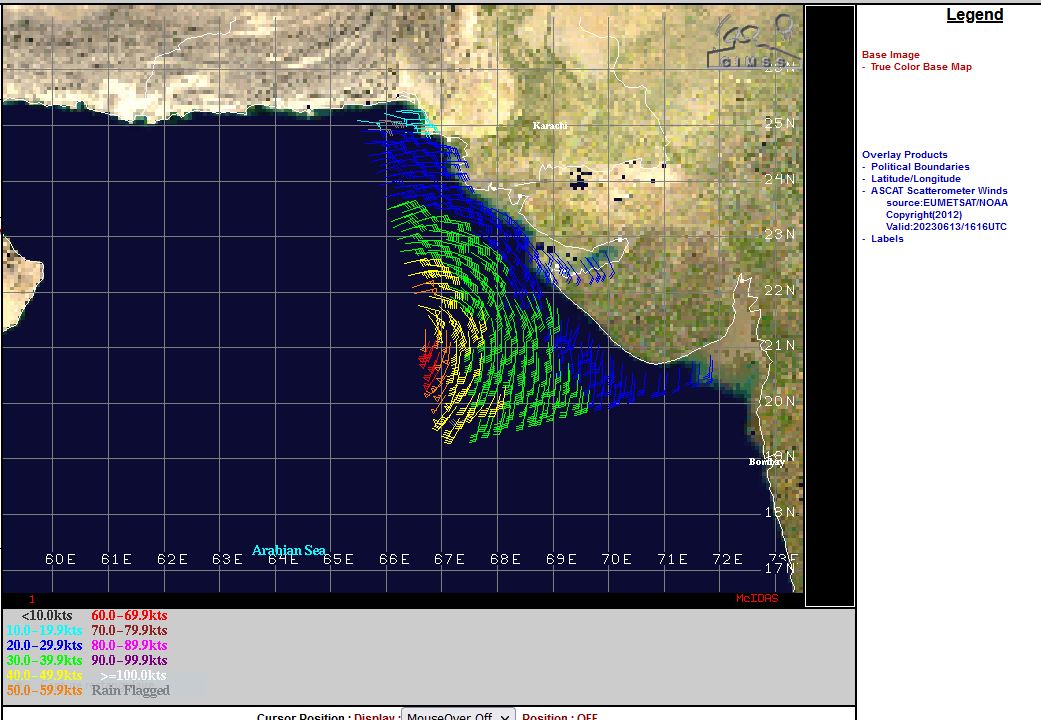Click the 80.0-89.9kts magenta legend entry
Viewport: 1041px width, 720px height.
[129, 646]
